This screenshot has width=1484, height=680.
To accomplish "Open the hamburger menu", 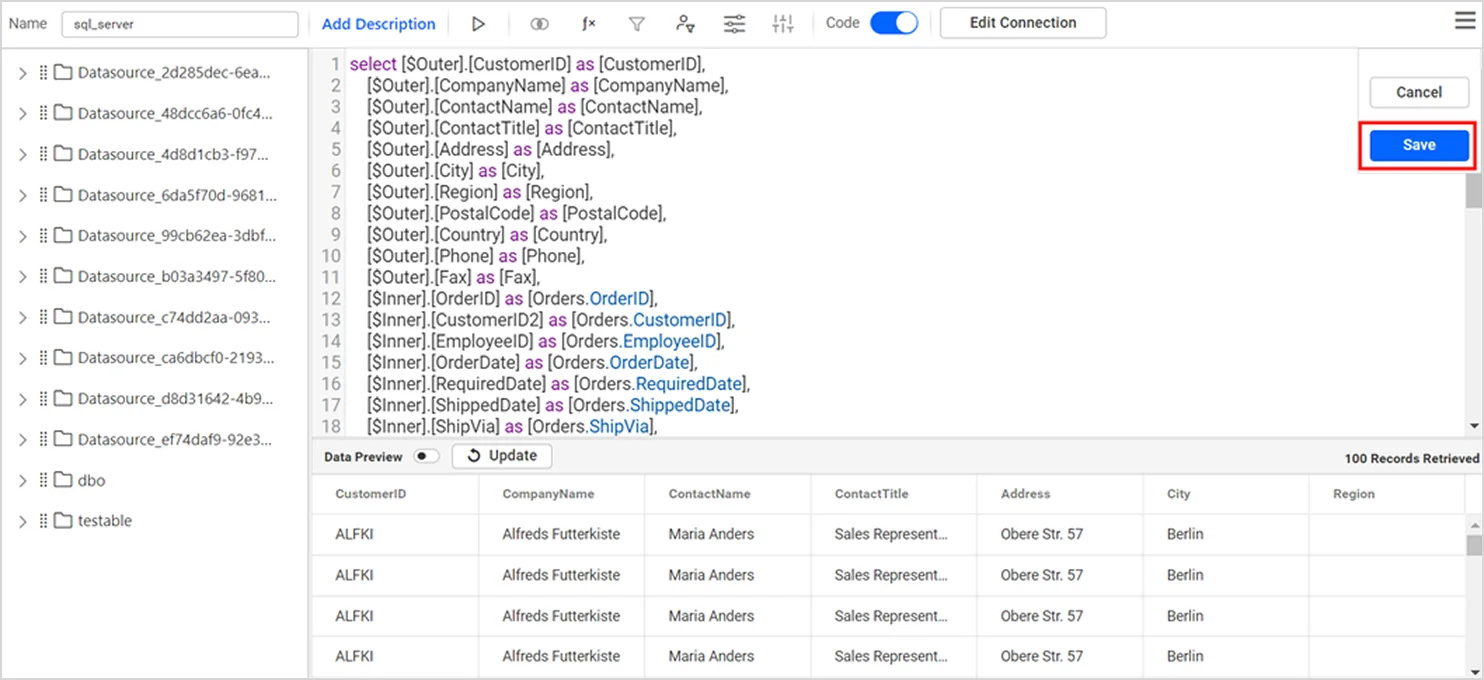I will [1465, 22].
